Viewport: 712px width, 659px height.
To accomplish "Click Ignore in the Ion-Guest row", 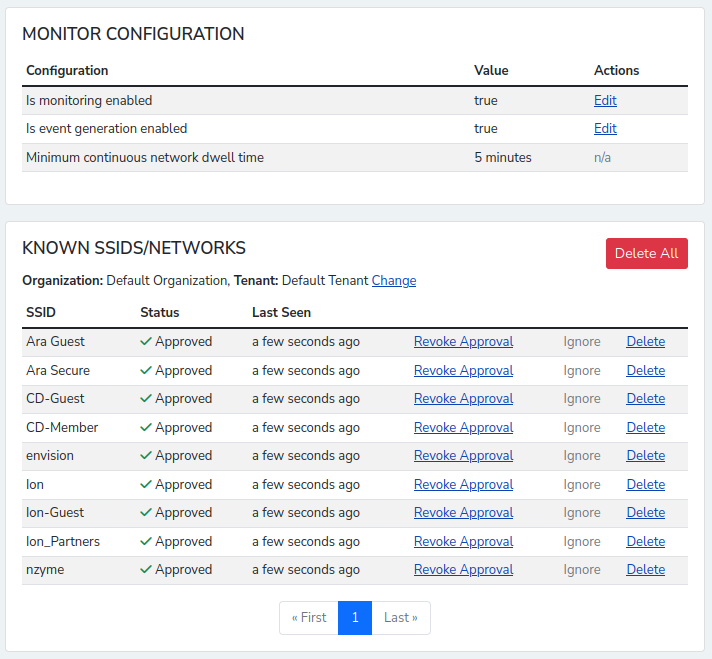I will click(582, 513).
